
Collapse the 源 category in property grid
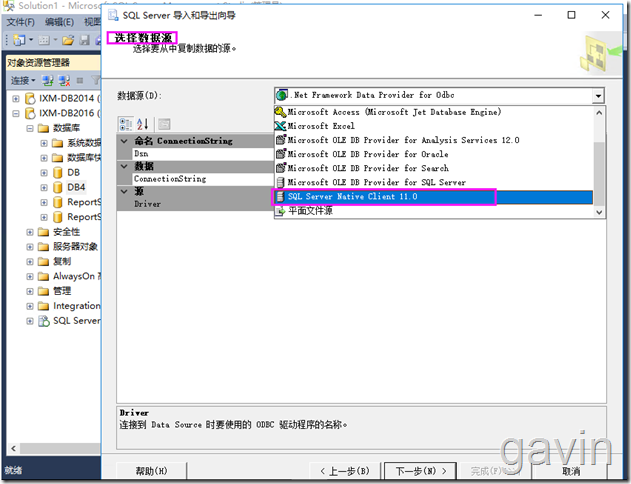[x=124, y=191]
